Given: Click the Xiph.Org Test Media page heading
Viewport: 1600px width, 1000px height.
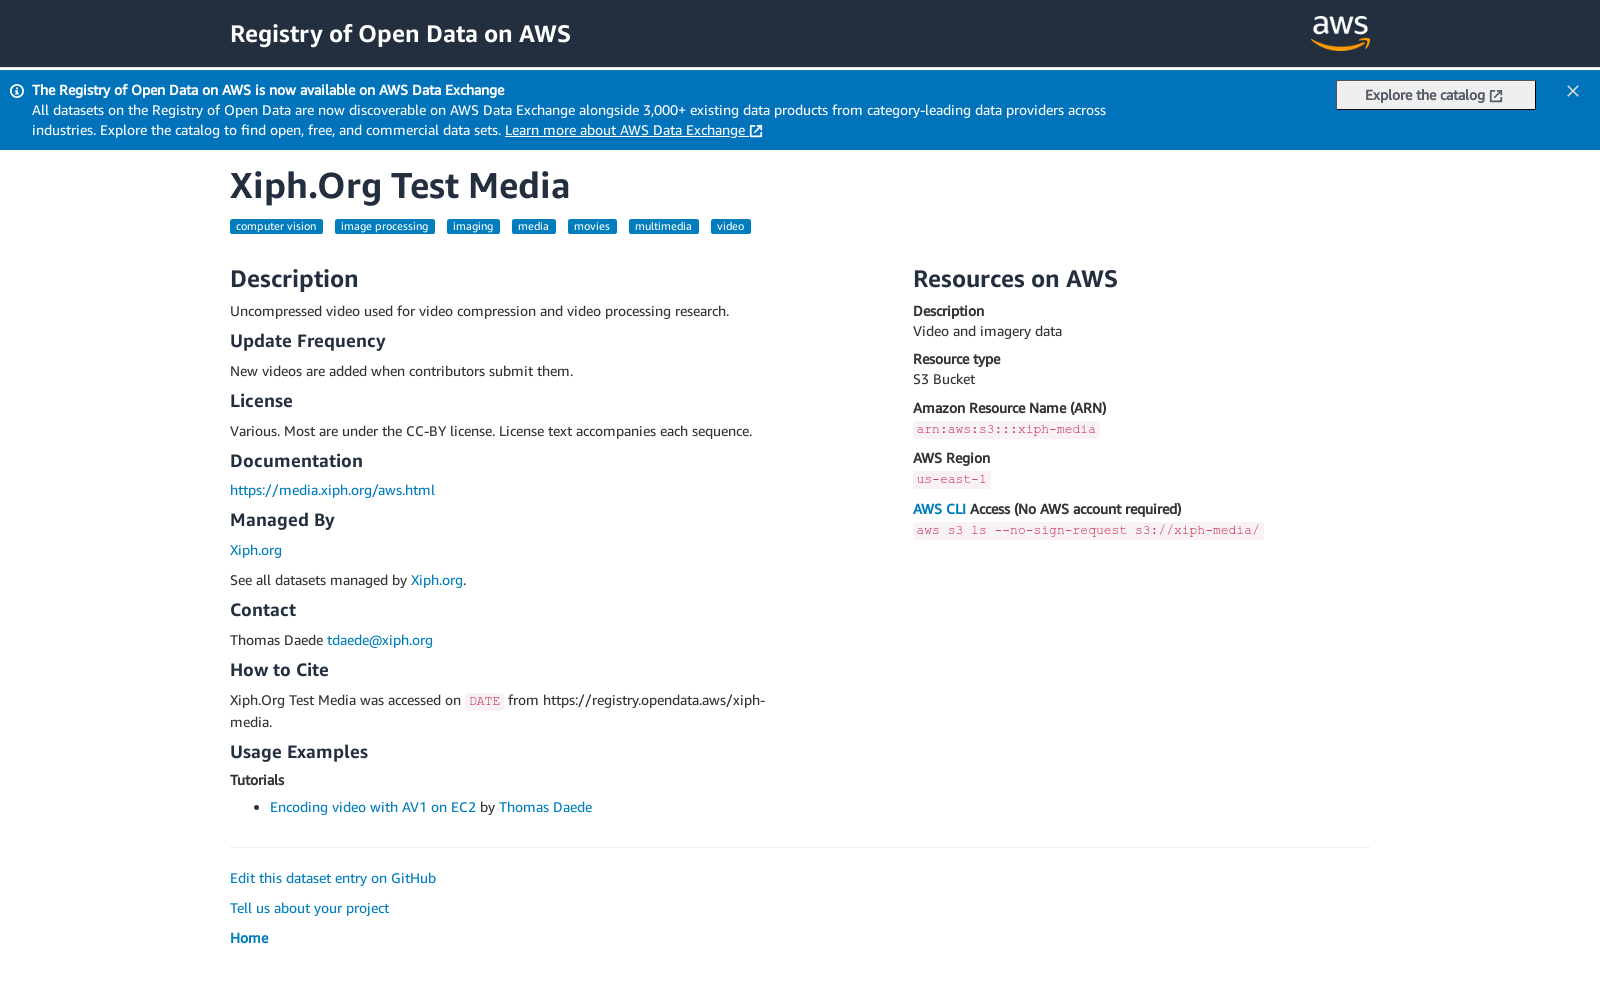Looking at the screenshot, I should (x=400, y=186).
